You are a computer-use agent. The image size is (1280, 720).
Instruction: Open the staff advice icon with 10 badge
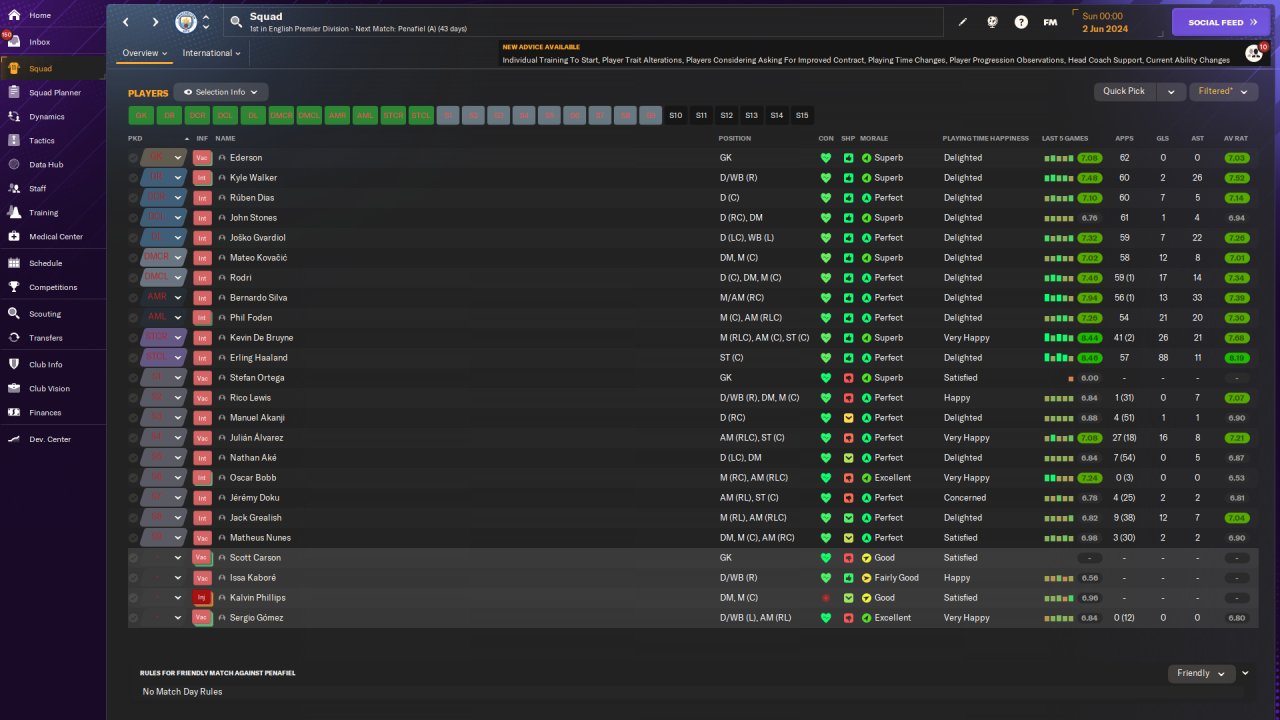click(x=1254, y=53)
